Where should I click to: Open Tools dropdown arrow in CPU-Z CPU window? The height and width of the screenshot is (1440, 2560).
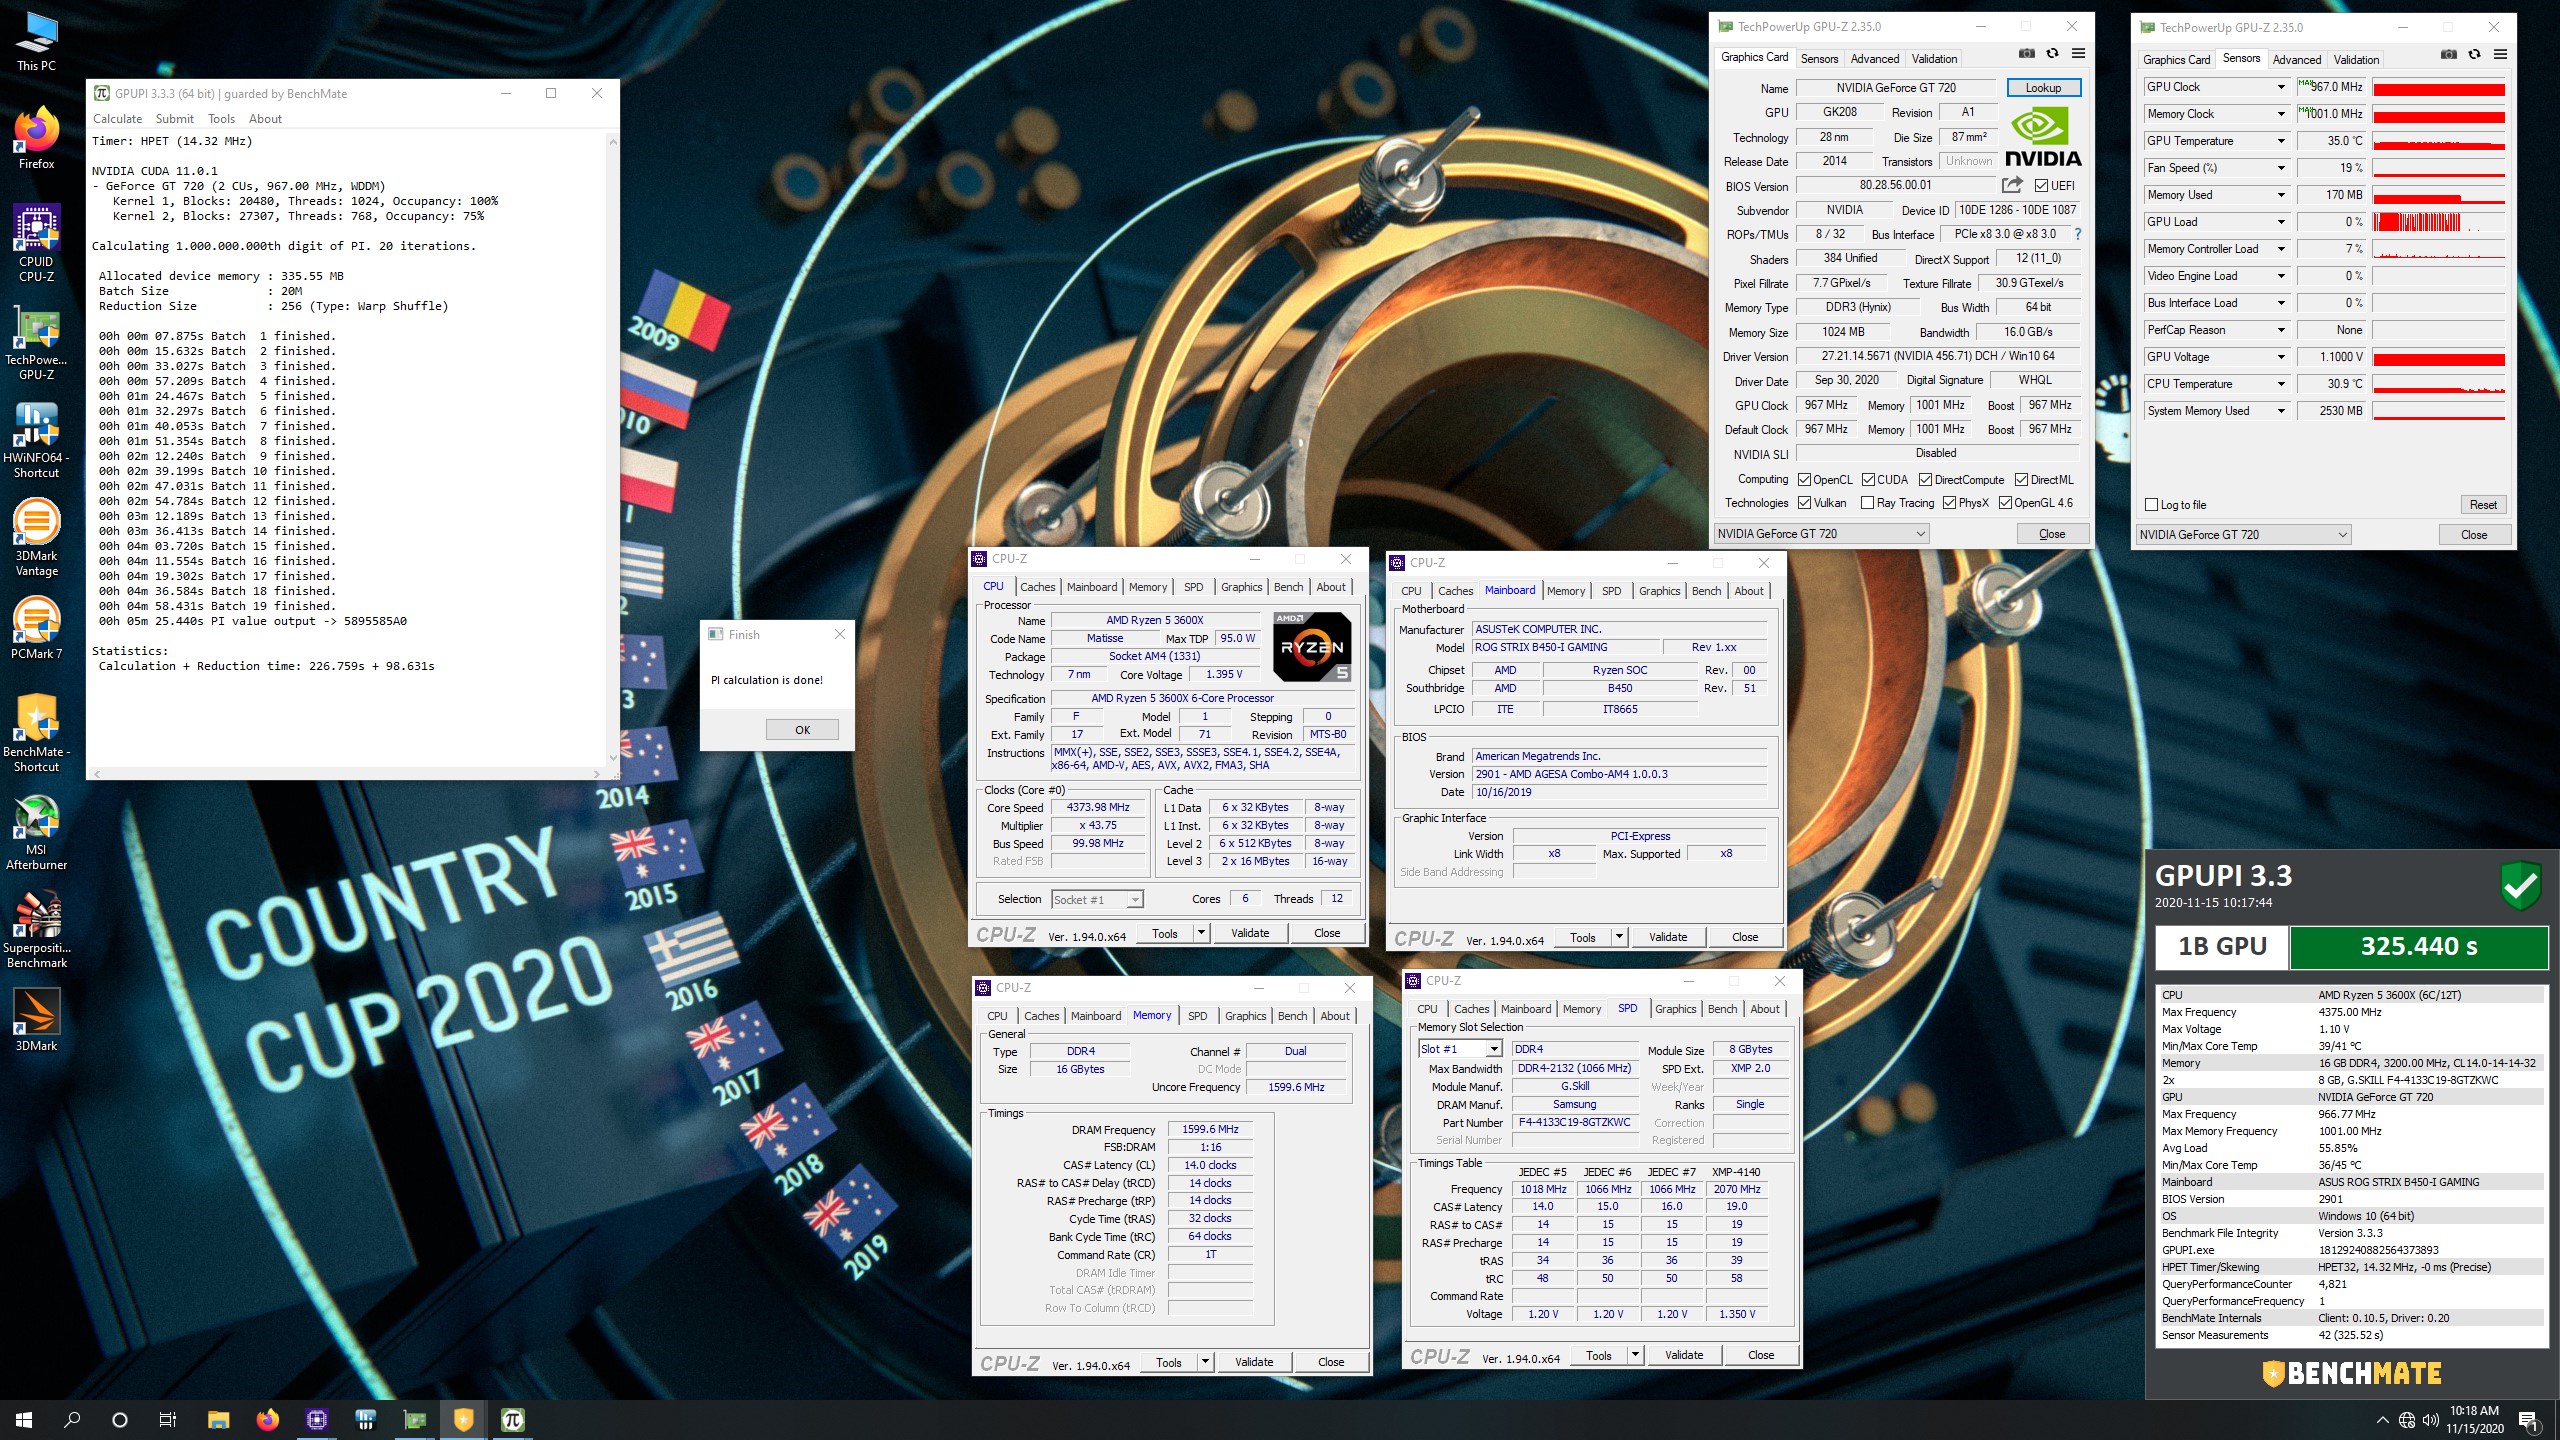1202,933
